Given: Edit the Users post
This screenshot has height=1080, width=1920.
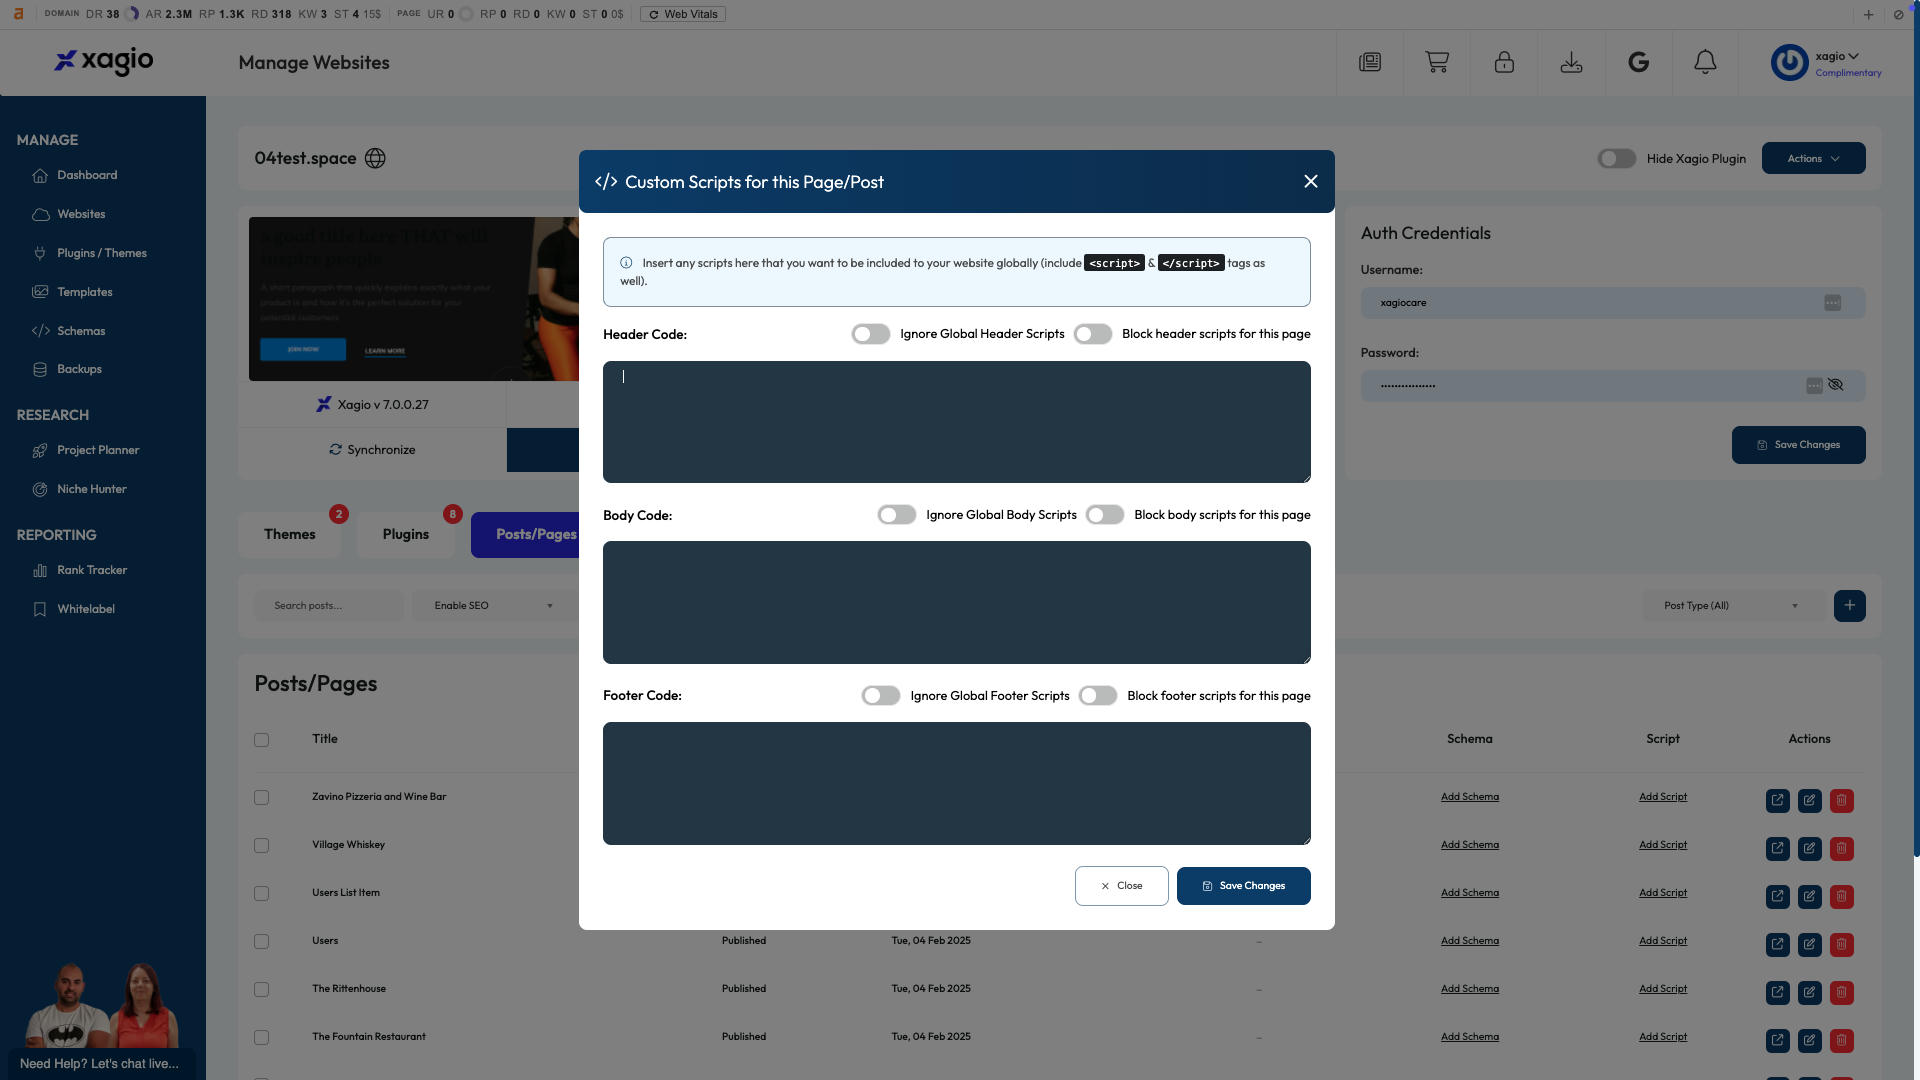Looking at the screenshot, I should pos(1809,944).
